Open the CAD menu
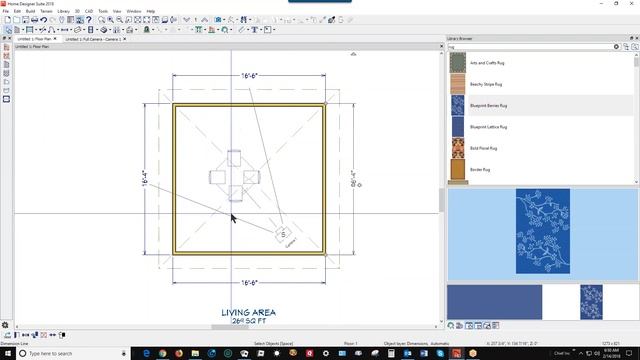The width and height of the screenshot is (640, 360). [89, 11]
